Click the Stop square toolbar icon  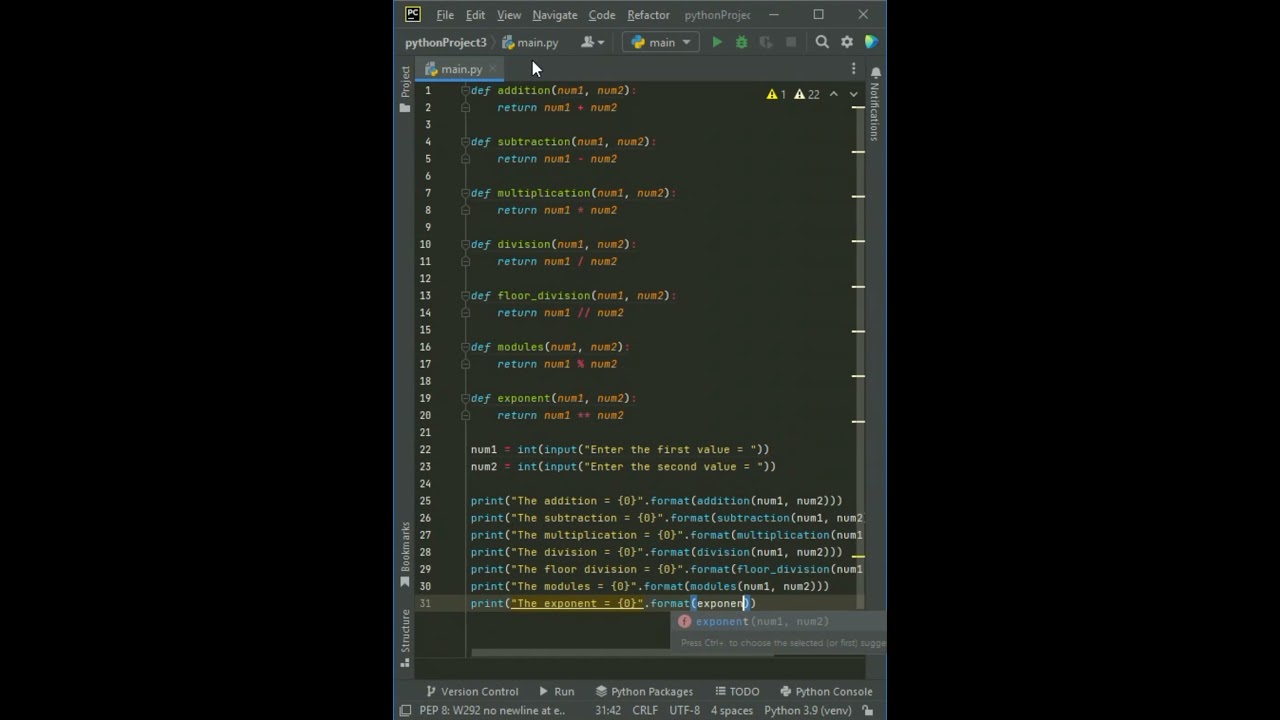[791, 42]
